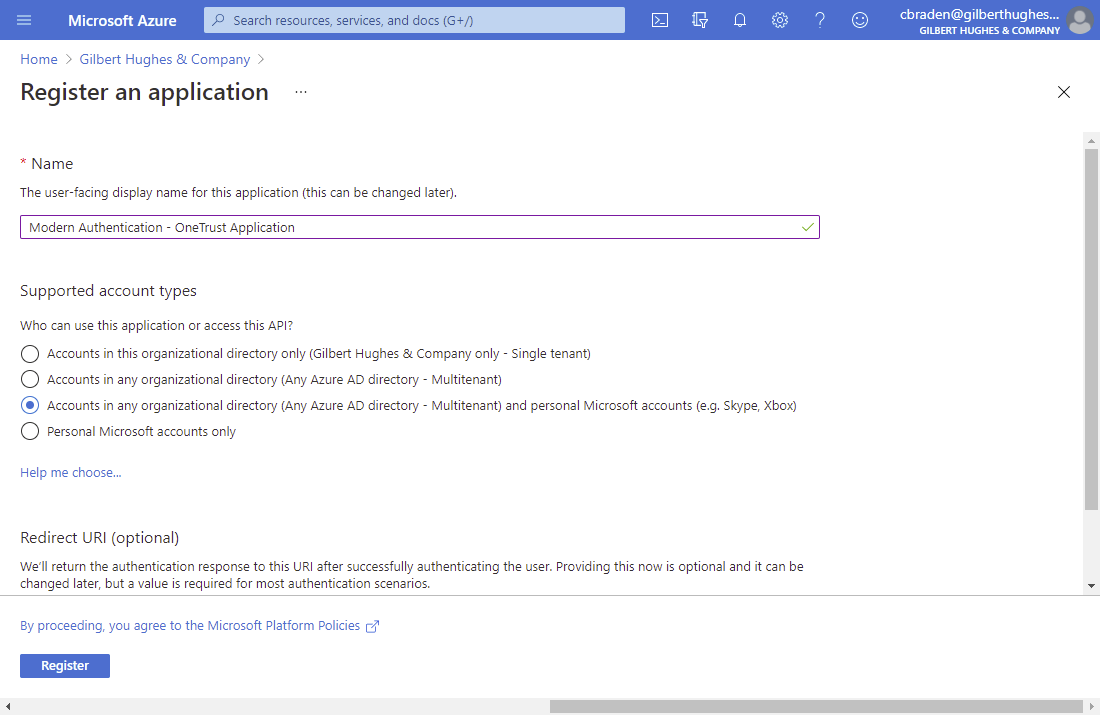The width and height of the screenshot is (1100, 715).
Task: Click the Redirect URI (optional) heading
Action: coord(100,537)
